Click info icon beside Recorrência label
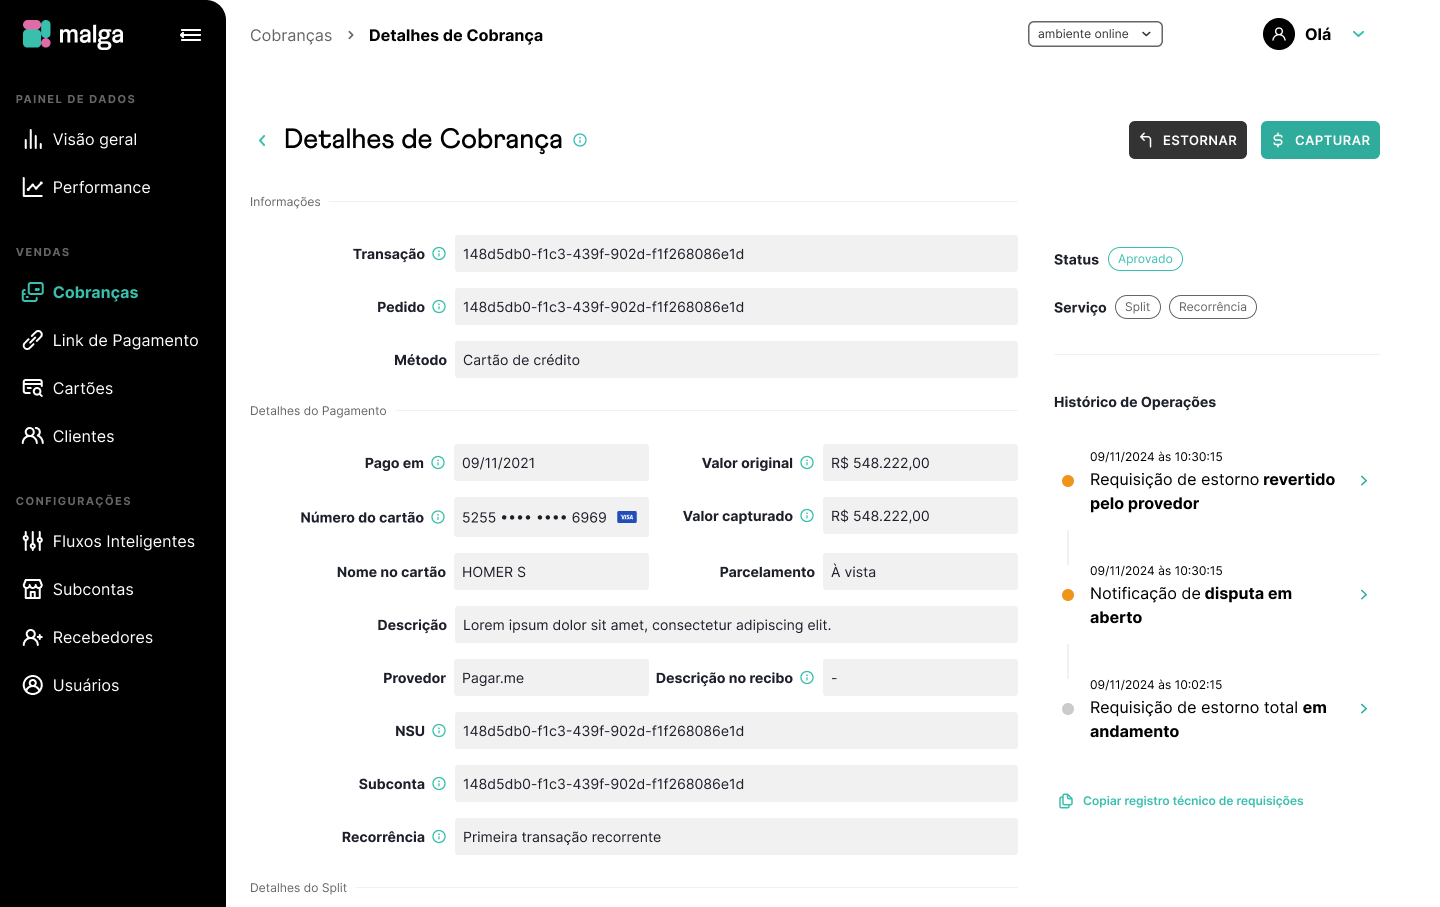This screenshot has width=1440, height=907. [439, 837]
